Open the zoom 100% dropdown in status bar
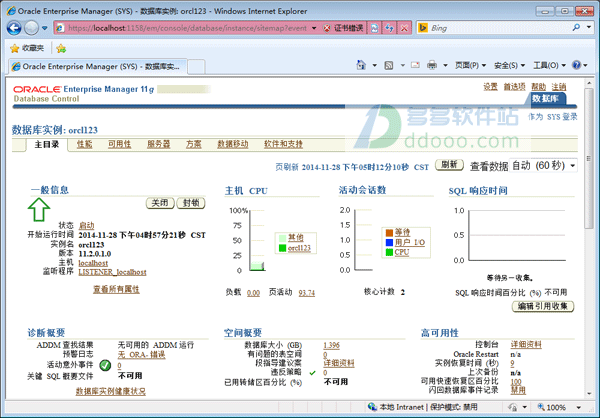Image resolution: width=600 pixels, height=418 pixels. pos(579,407)
